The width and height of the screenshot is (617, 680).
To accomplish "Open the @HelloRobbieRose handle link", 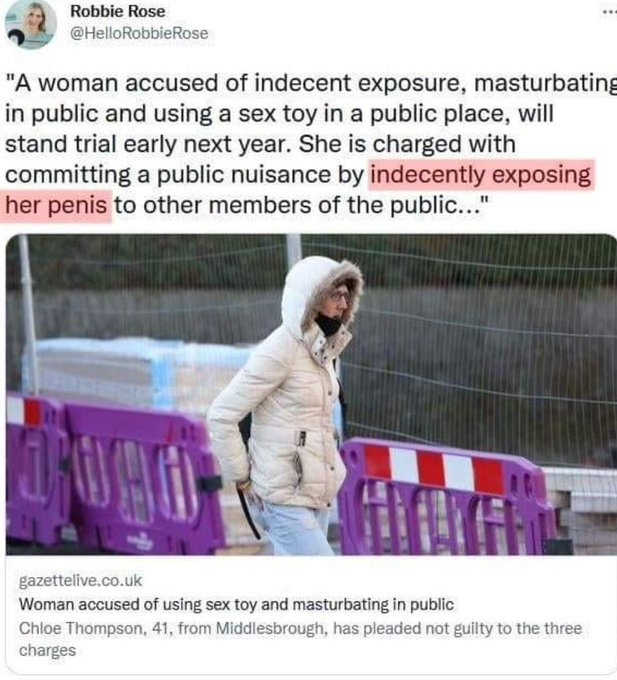I will (139, 33).
